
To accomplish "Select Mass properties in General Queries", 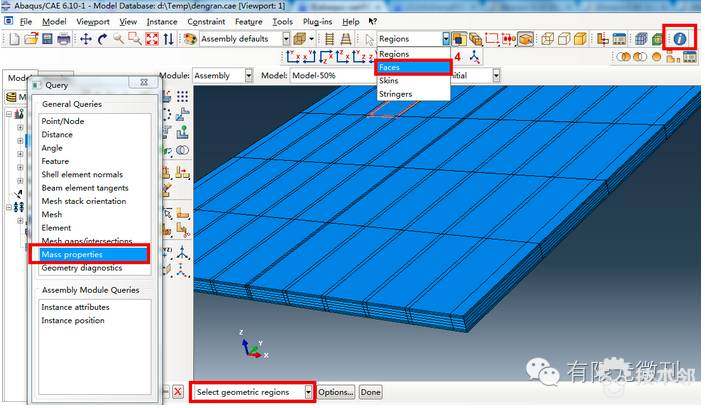I will coord(71,254).
